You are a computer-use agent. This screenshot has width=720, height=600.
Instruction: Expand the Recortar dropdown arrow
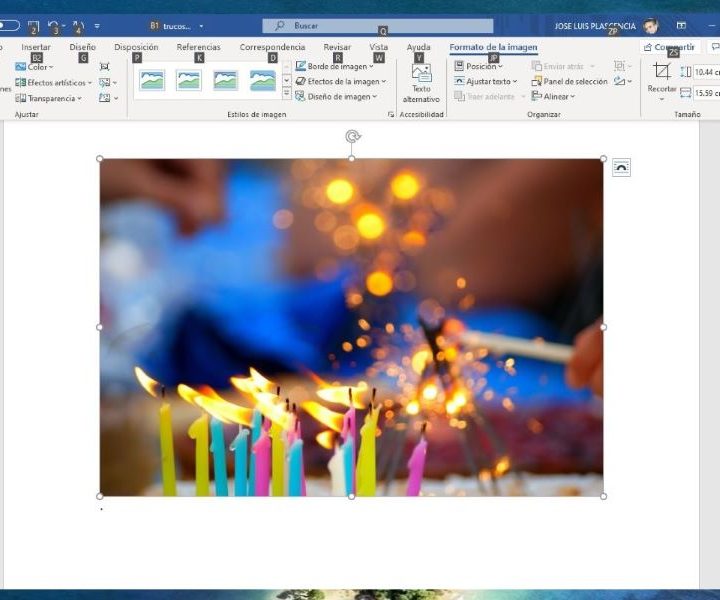point(662,99)
